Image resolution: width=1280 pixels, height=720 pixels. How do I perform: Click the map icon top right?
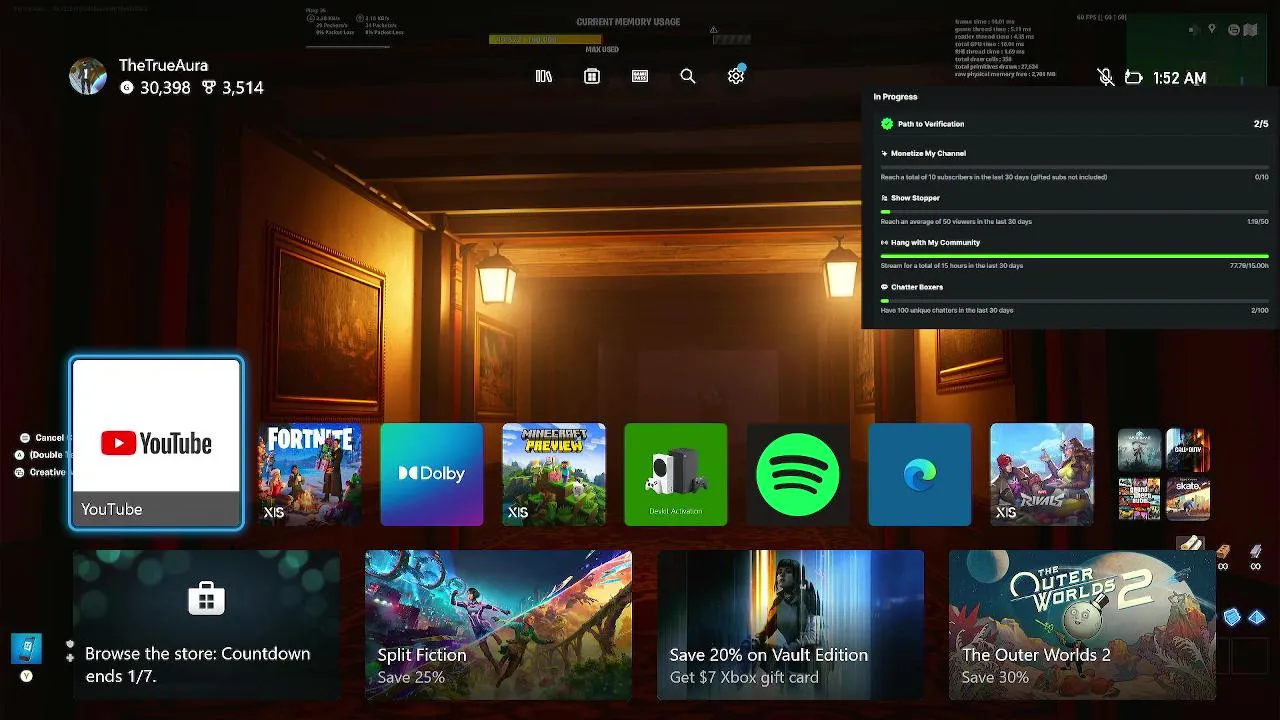[1250, 30]
